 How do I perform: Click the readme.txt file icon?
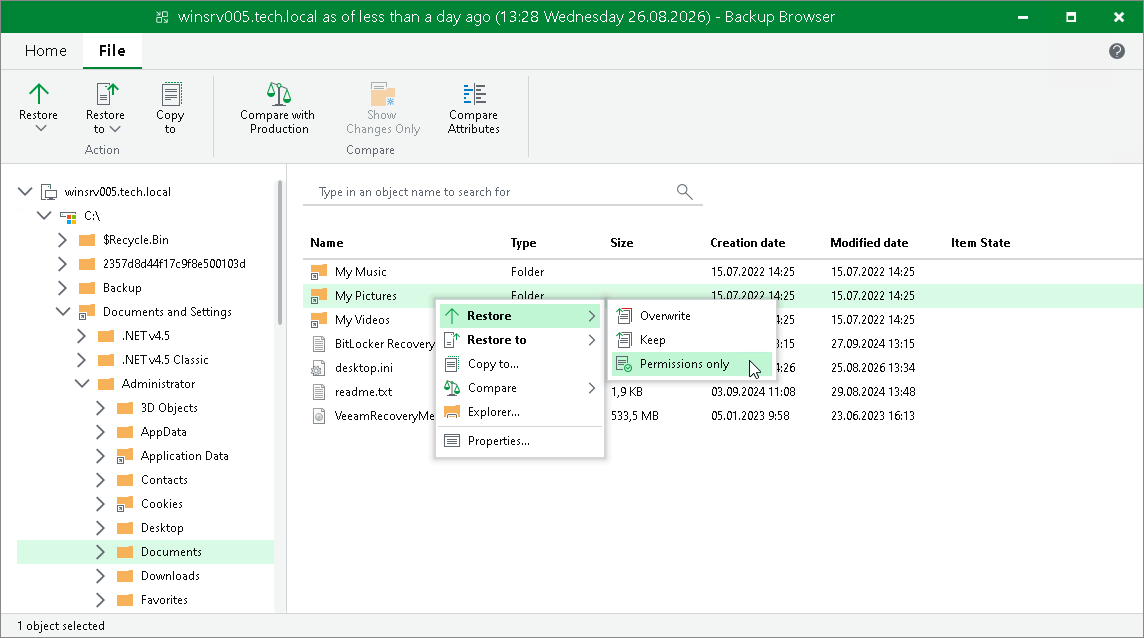point(319,392)
